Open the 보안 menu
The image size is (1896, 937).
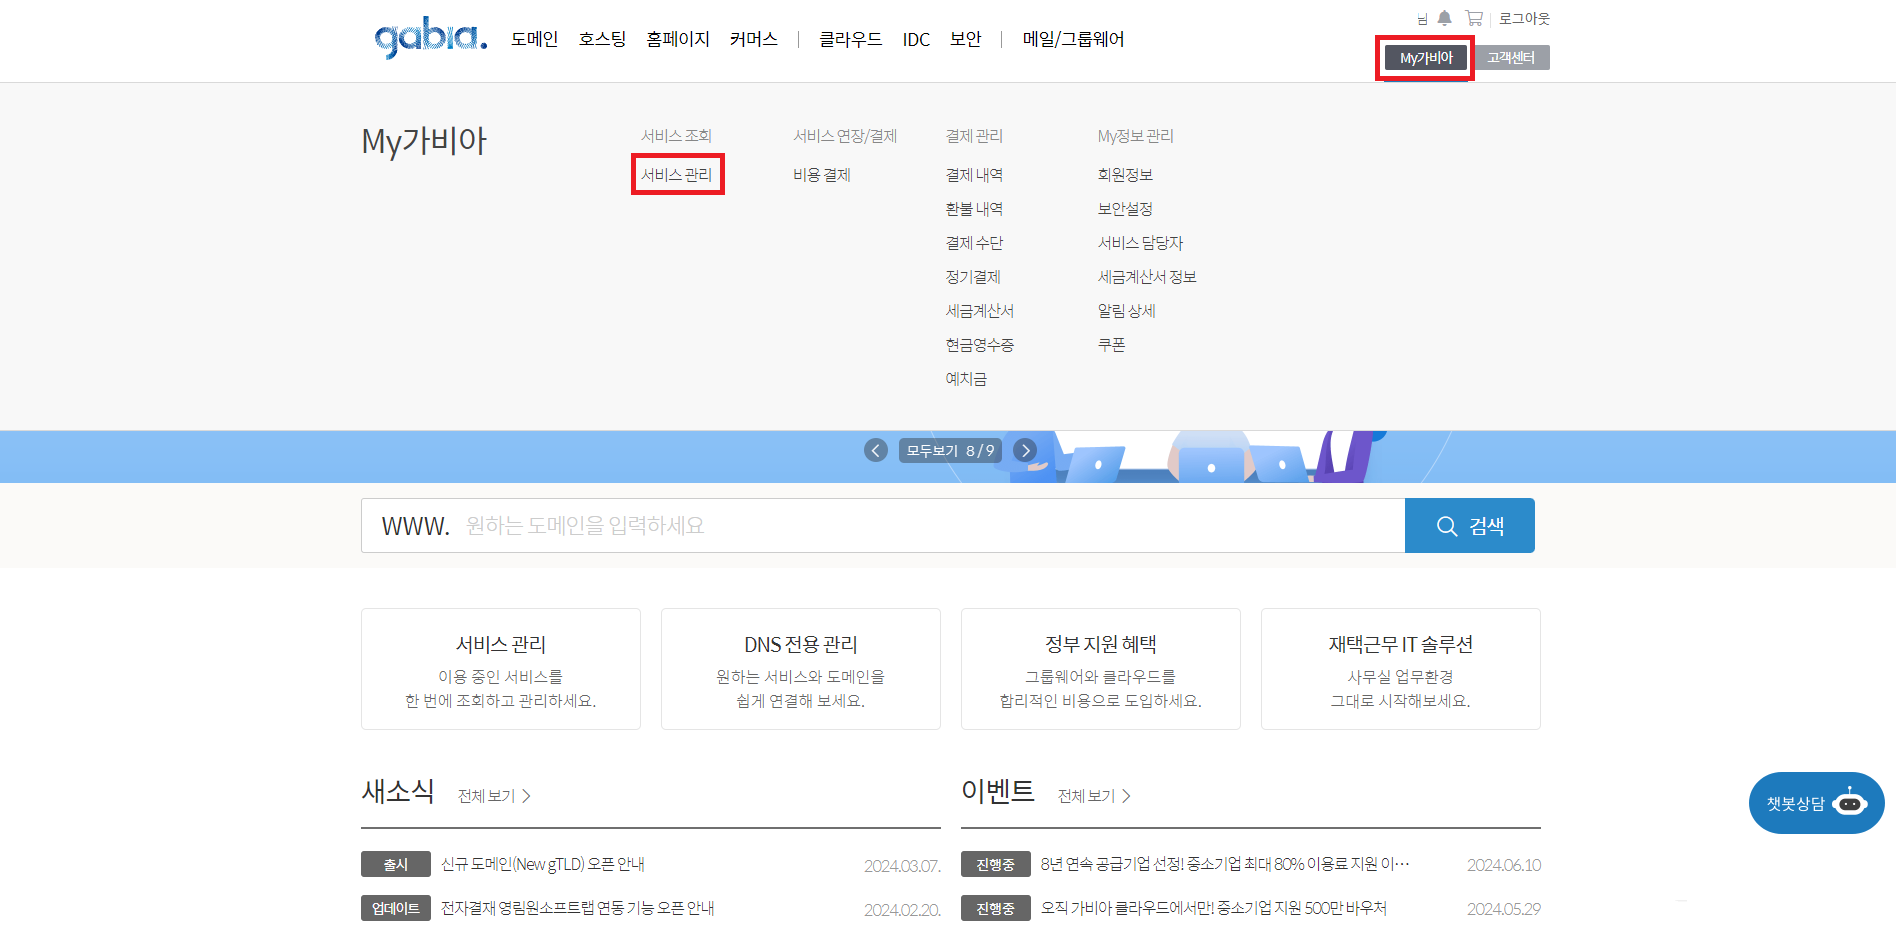(966, 39)
